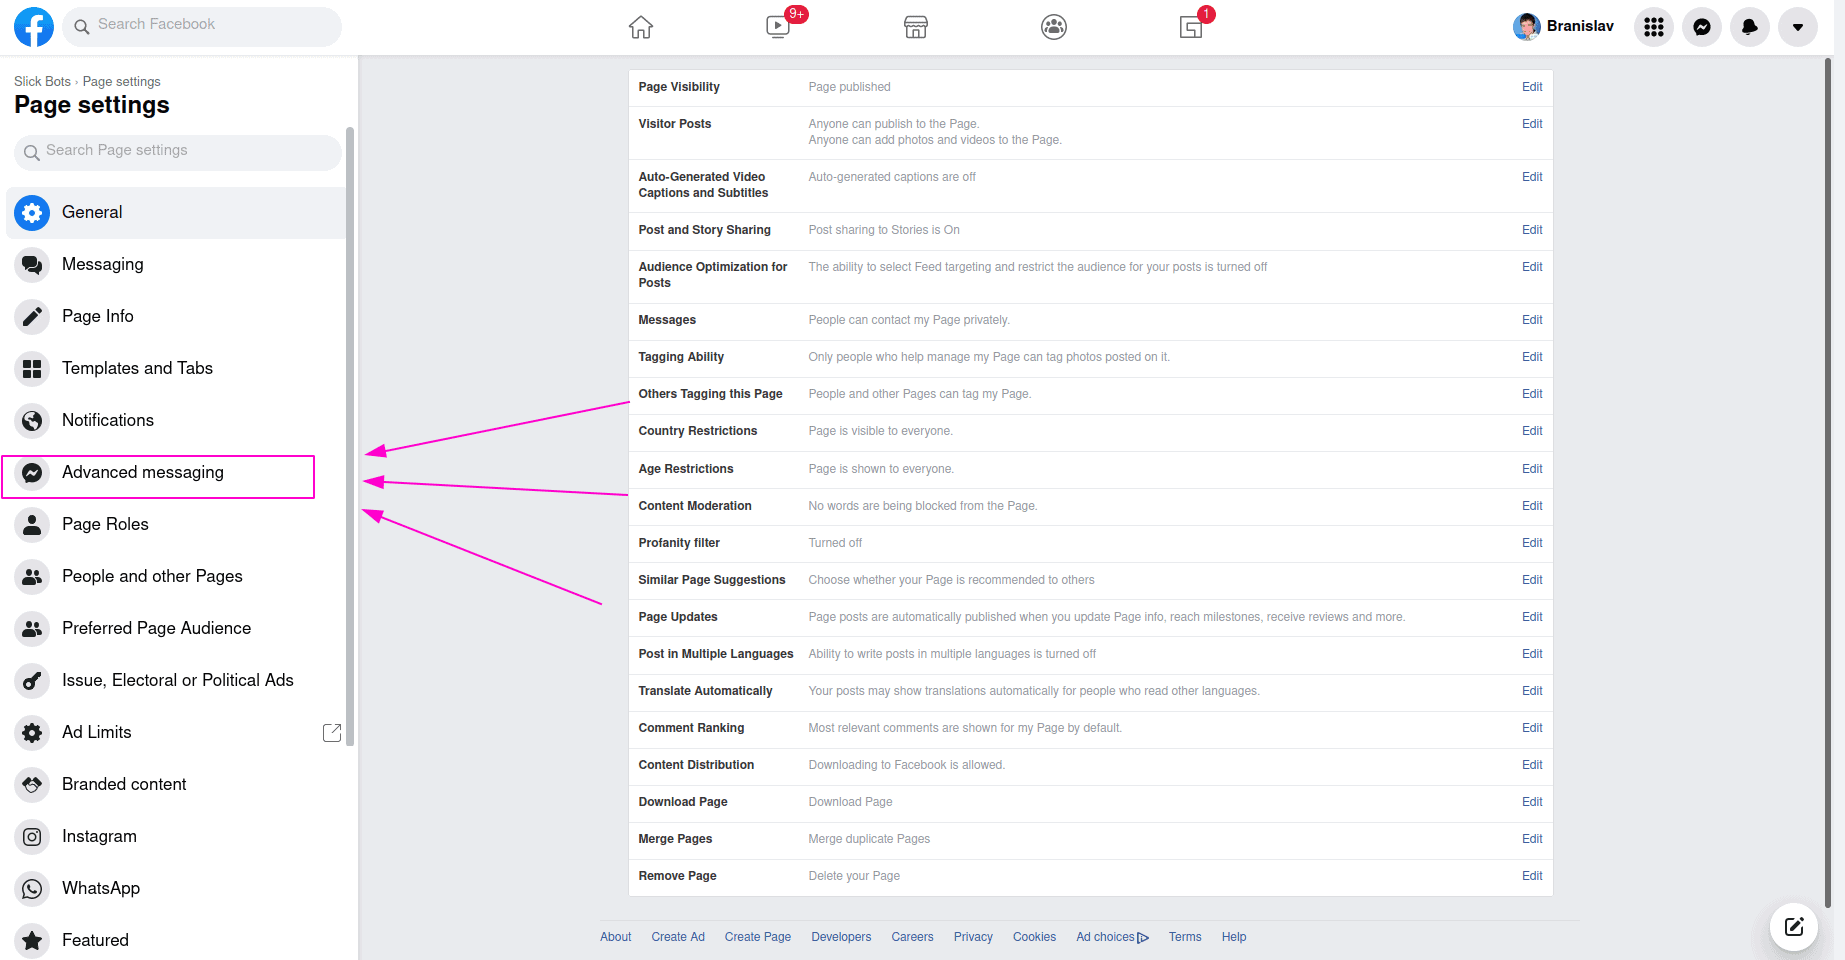Viewport: 1845px width, 960px height.
Task: Click the Create Ad footer link
Action: coord(678,937)
